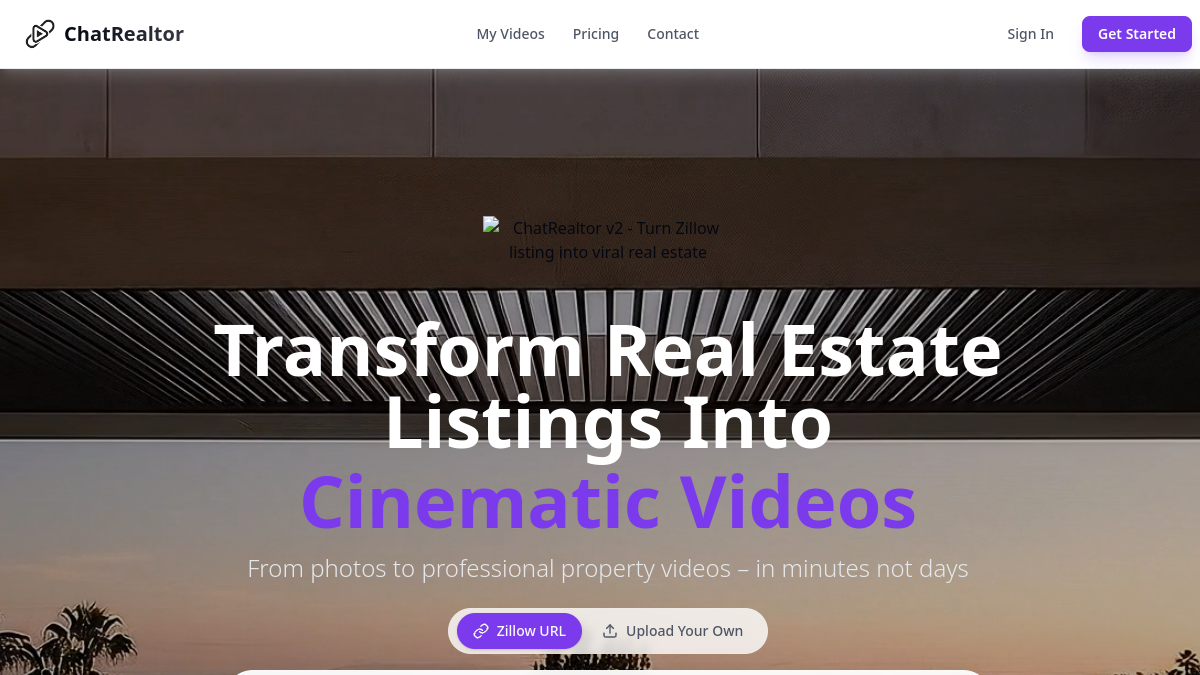Click the Sign In link

1030,34
